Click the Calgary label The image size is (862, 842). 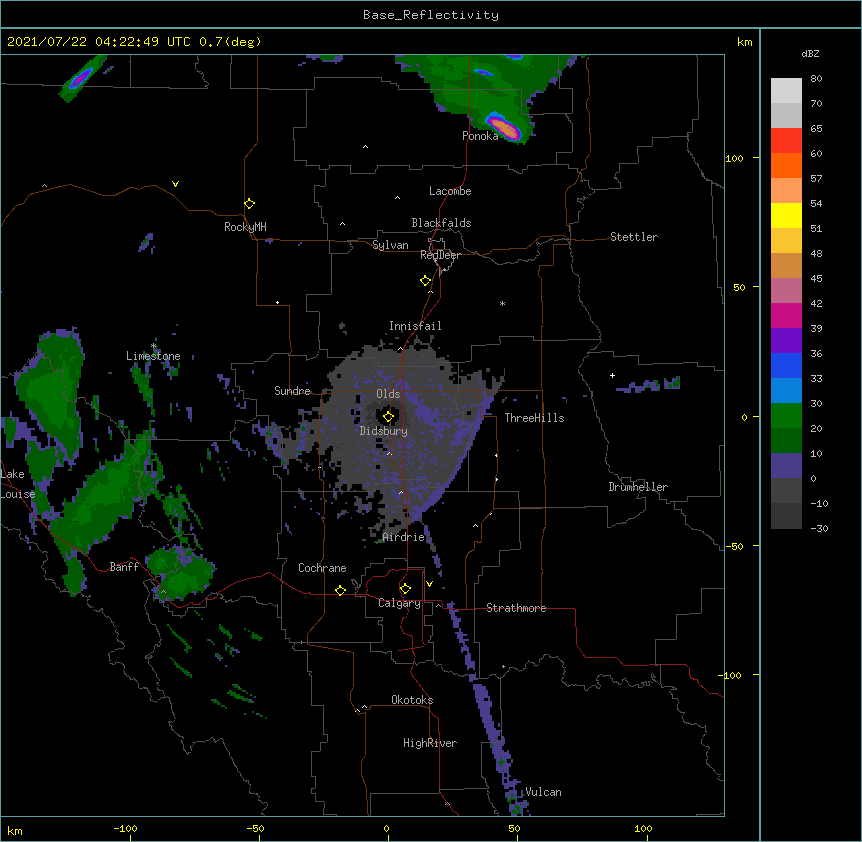399,603
